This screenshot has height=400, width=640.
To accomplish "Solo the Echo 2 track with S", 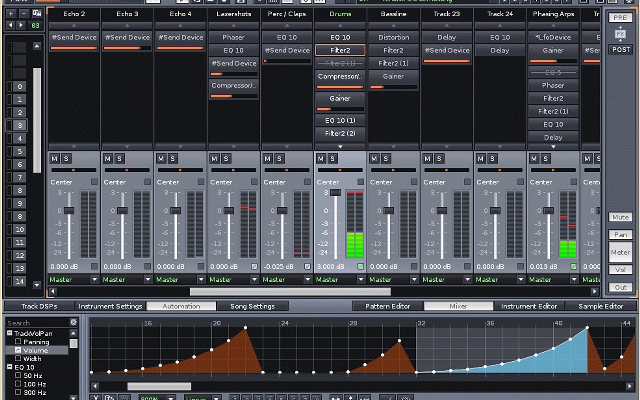I will pos(66,159).
